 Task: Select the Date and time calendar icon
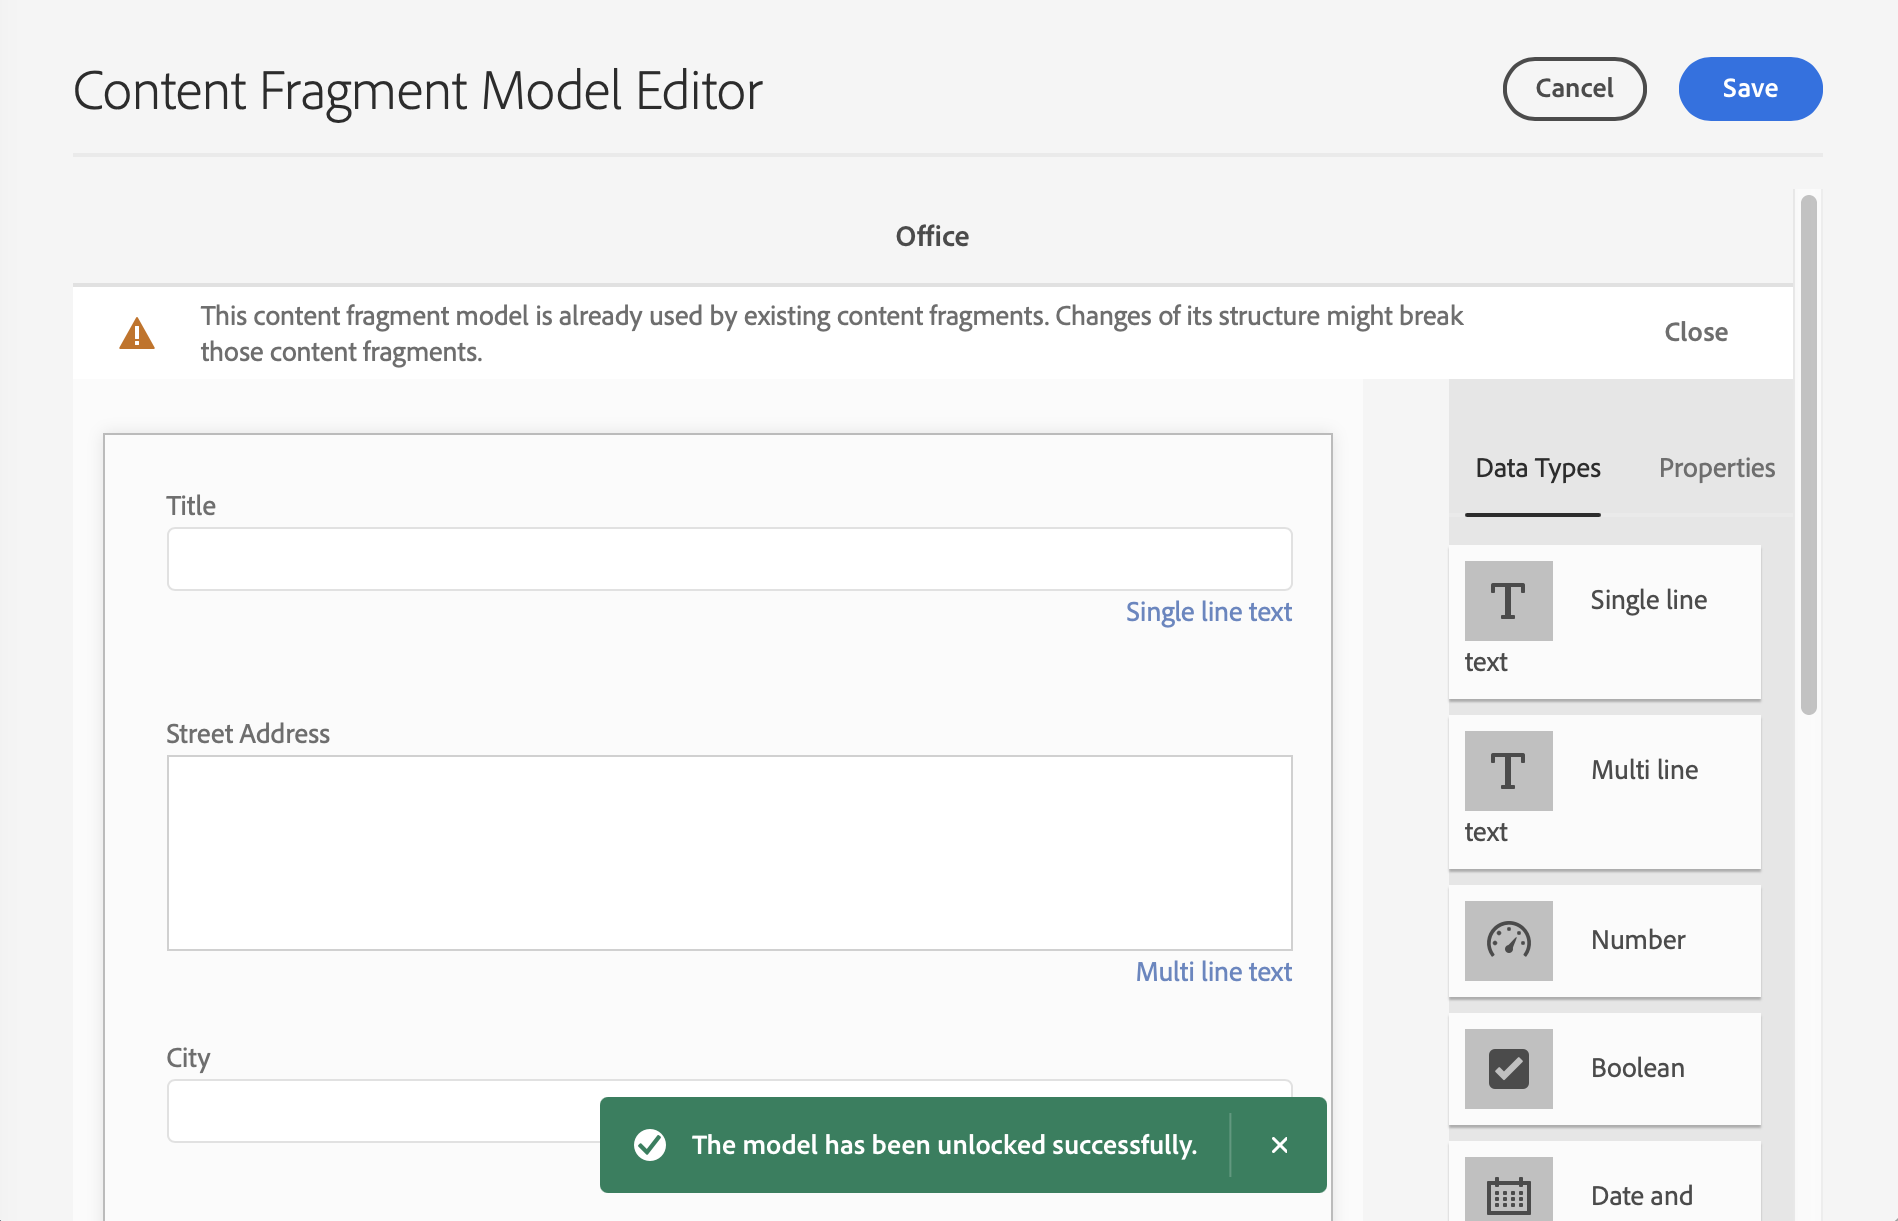click(x=1508, y=1193)
